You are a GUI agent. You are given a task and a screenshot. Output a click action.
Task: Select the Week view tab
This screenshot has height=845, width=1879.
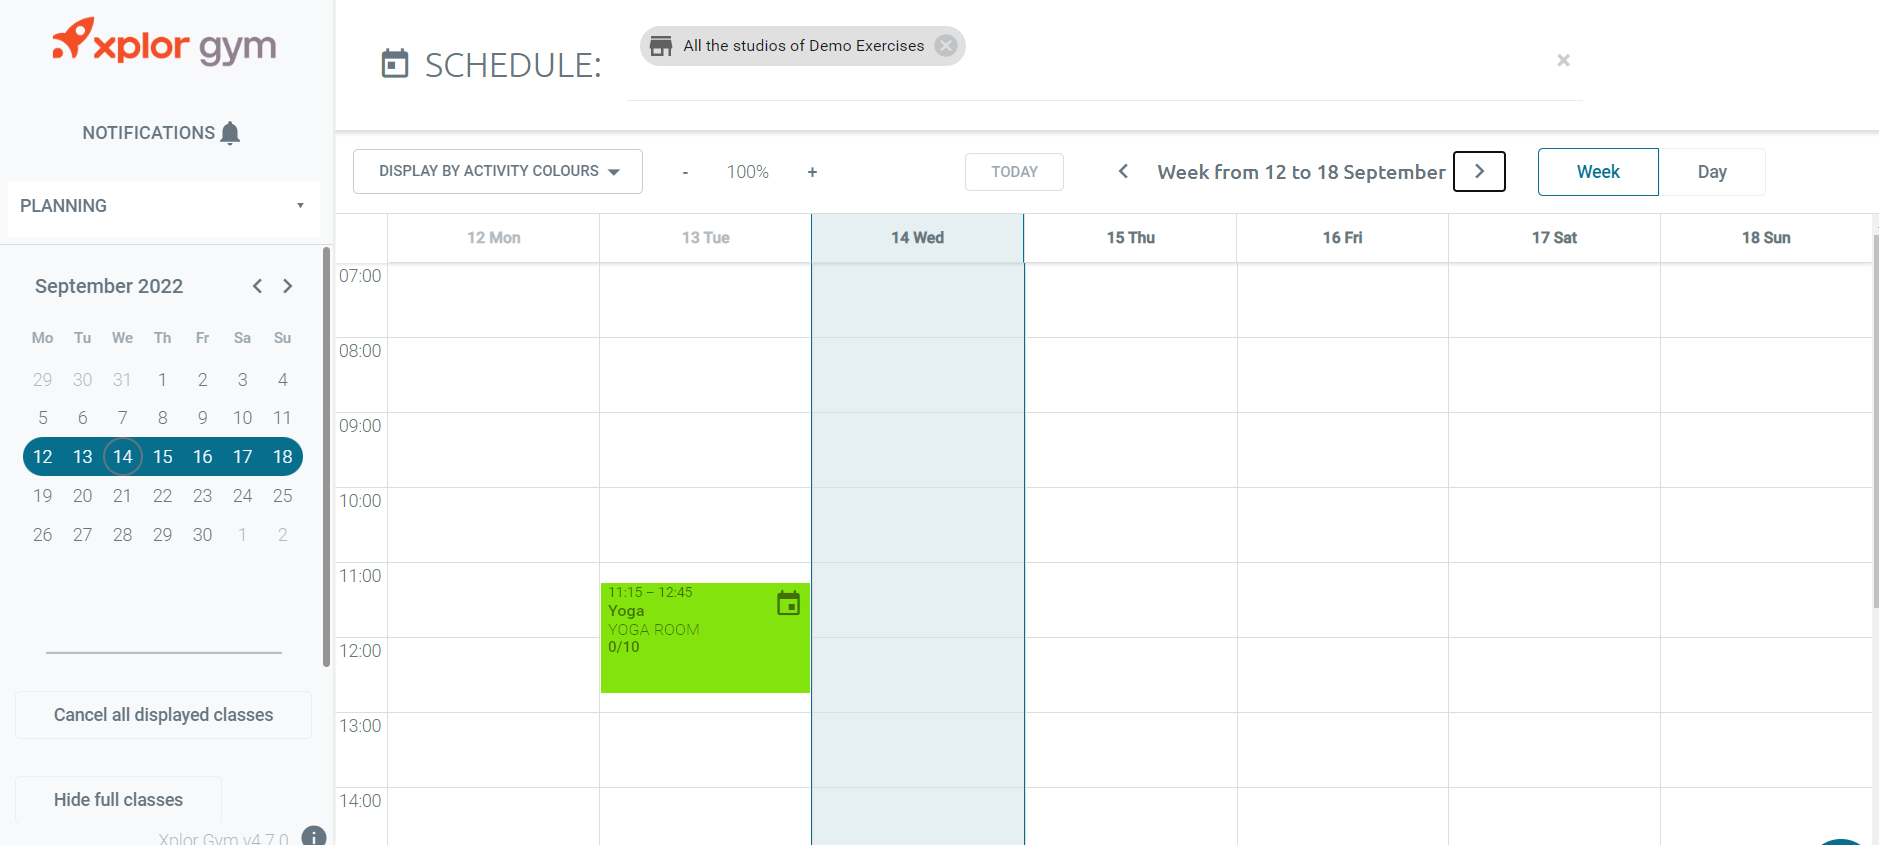(1598, 172)
